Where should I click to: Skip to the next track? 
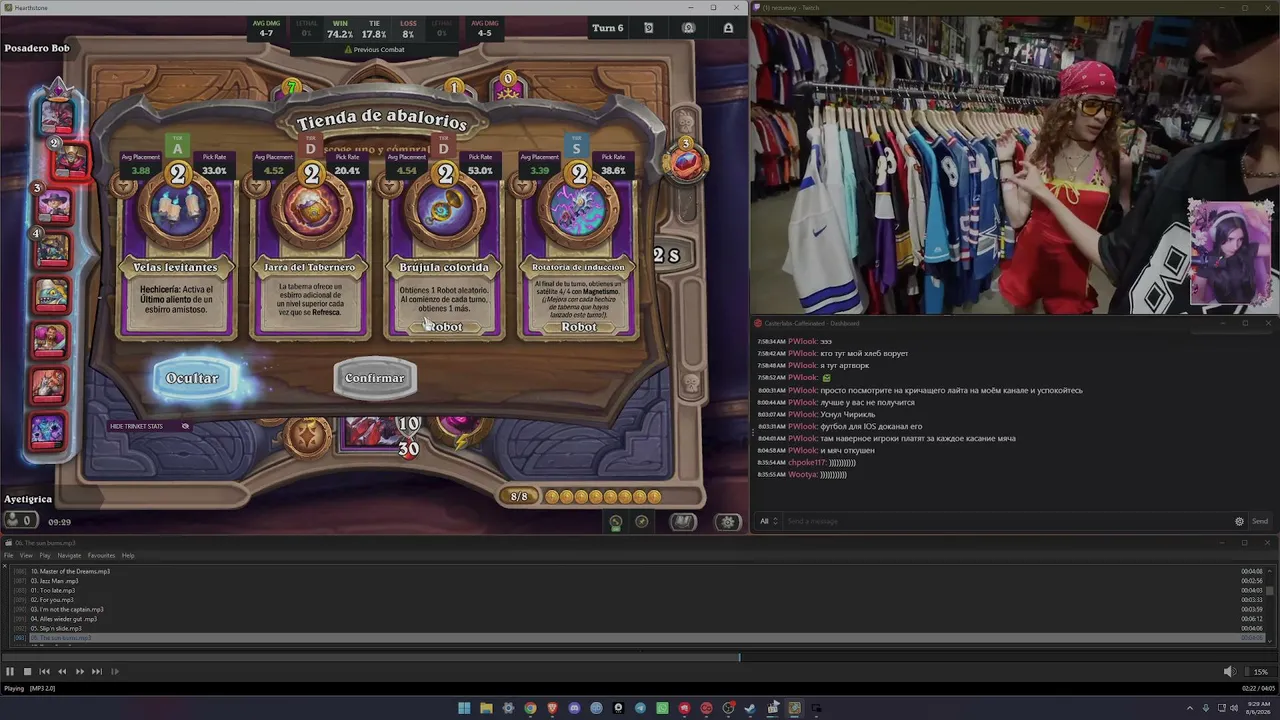coord(97,672)
